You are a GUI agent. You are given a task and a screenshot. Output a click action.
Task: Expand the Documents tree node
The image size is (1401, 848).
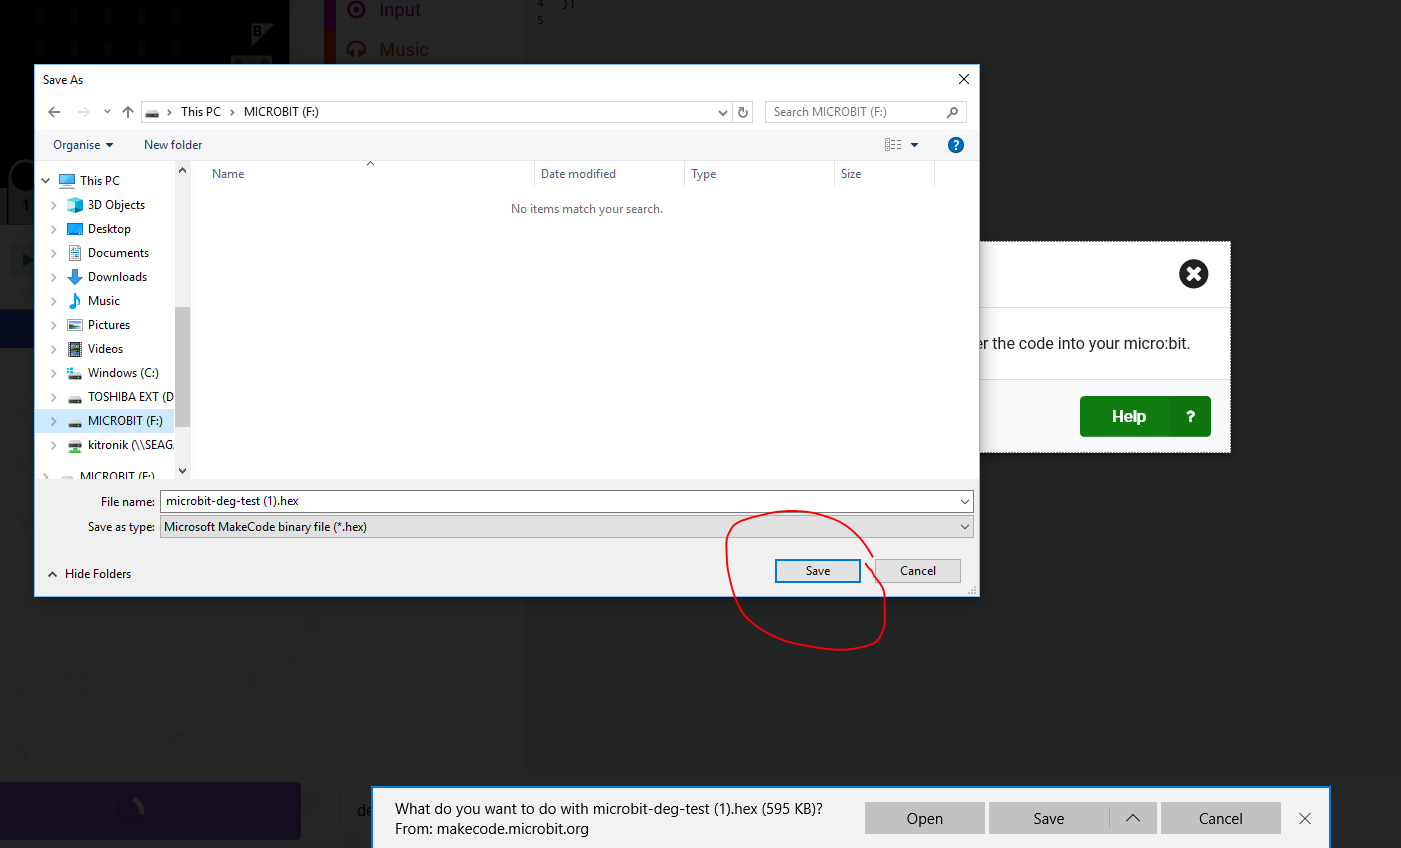56,252
